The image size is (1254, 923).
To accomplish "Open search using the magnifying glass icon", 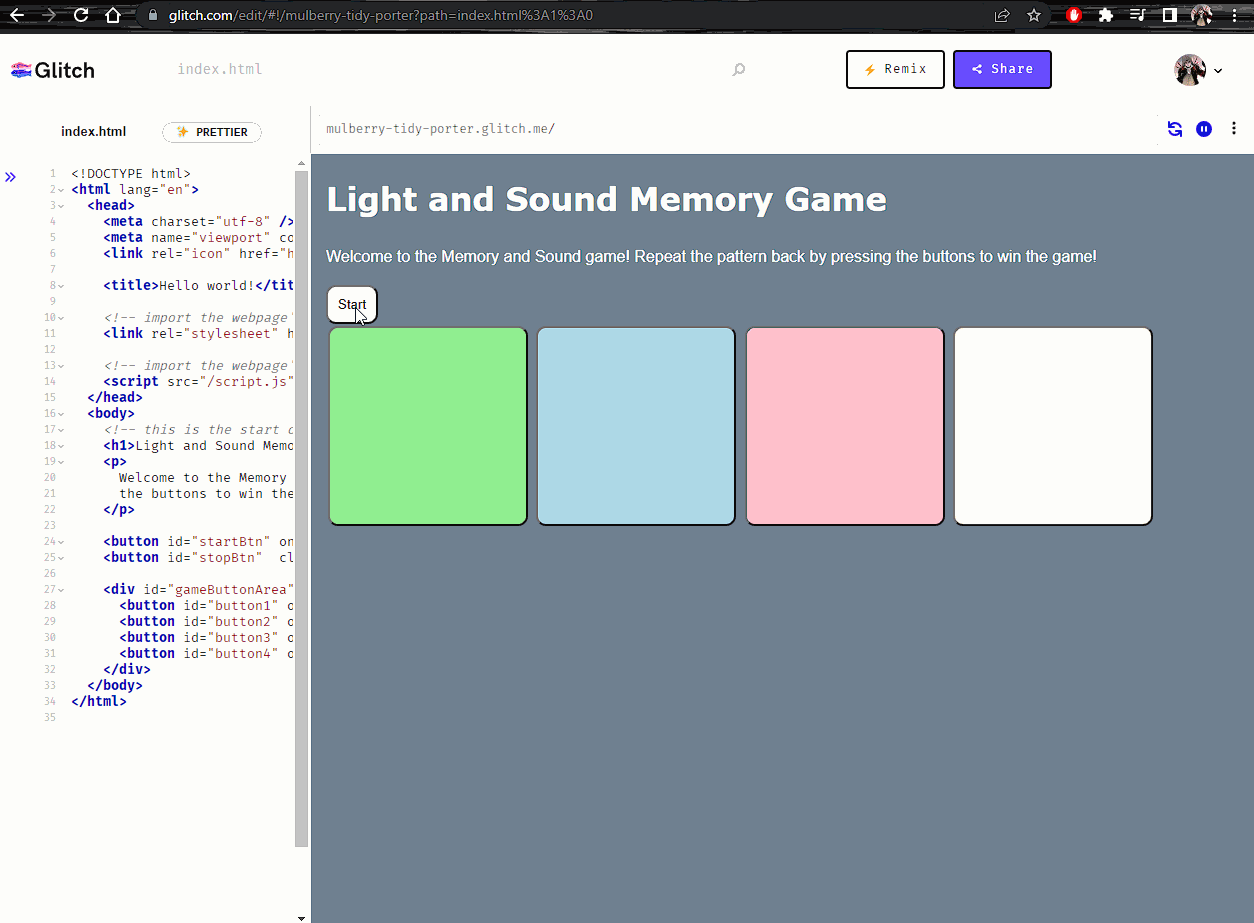I will [738, 69].
